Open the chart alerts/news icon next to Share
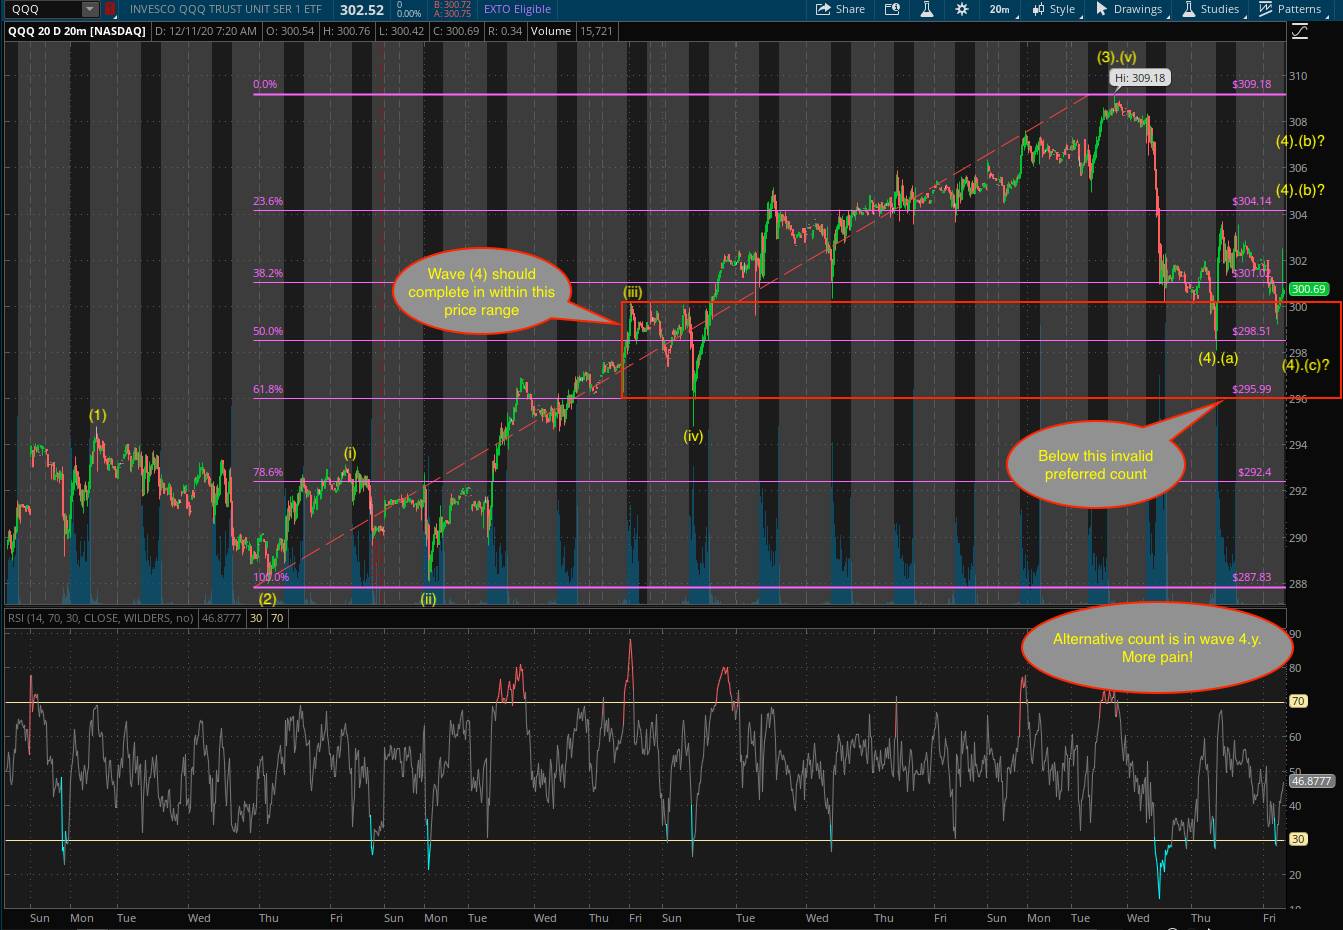1343x930 pixels. click(891, 9)
